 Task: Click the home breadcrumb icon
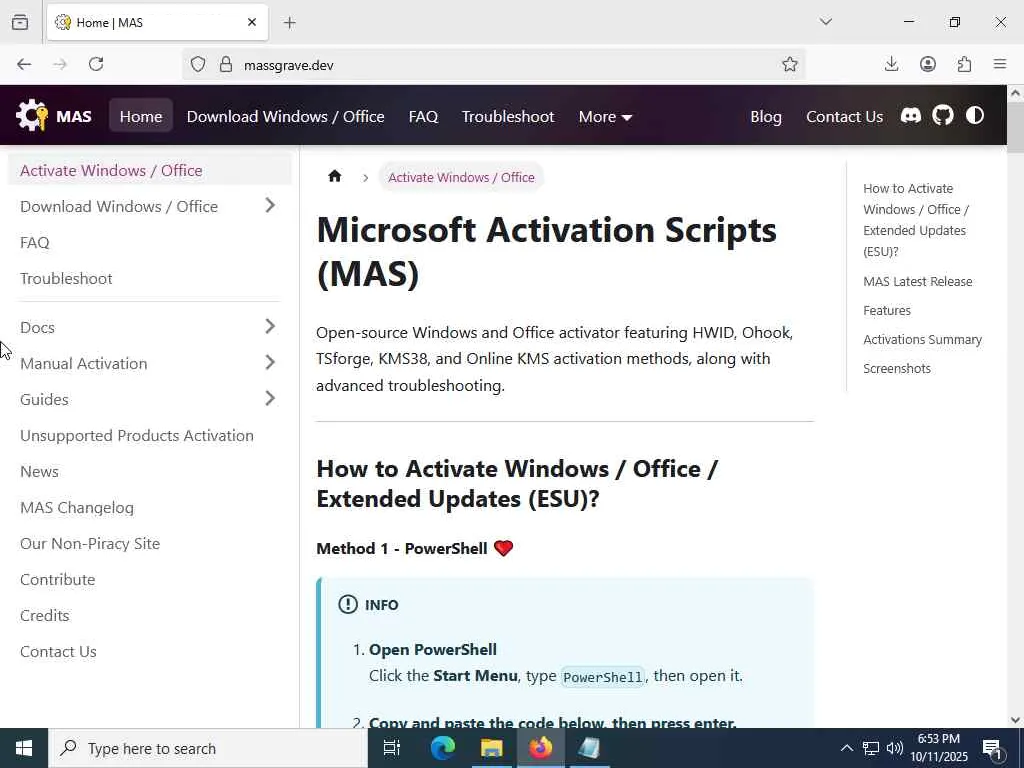(x=335, y=176)
